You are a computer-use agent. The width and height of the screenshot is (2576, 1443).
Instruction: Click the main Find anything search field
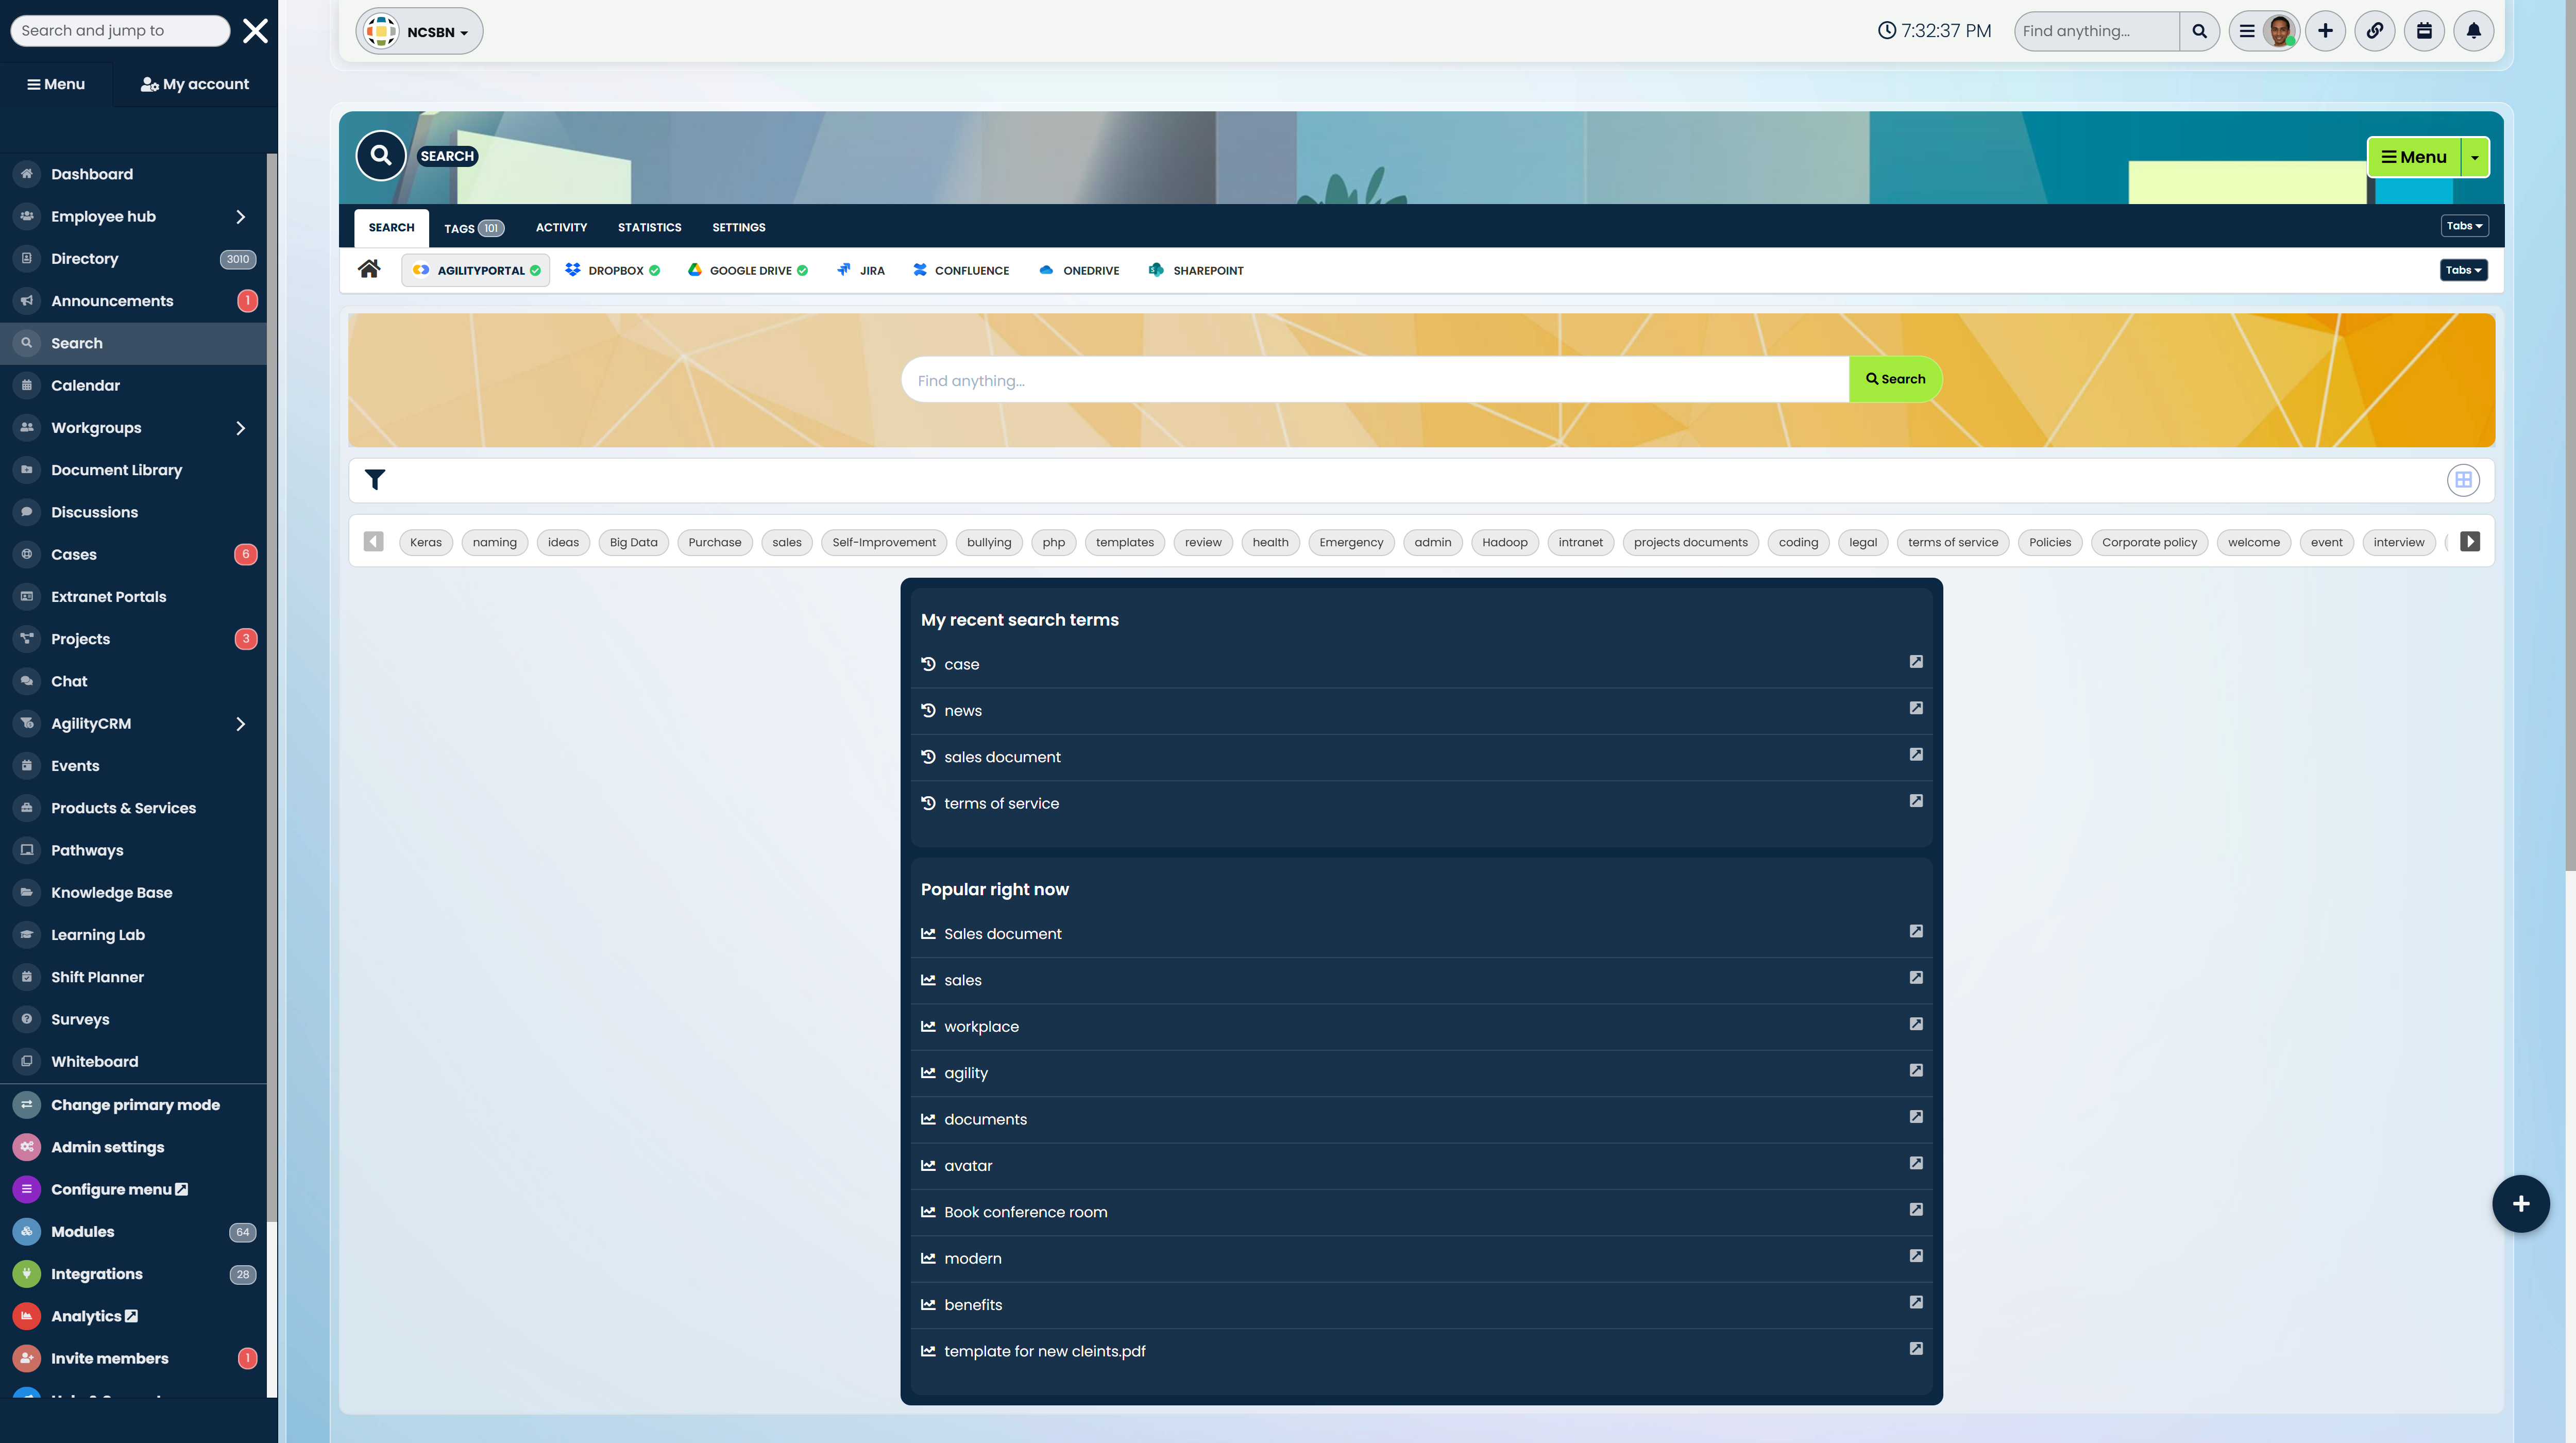point(1375,380)
